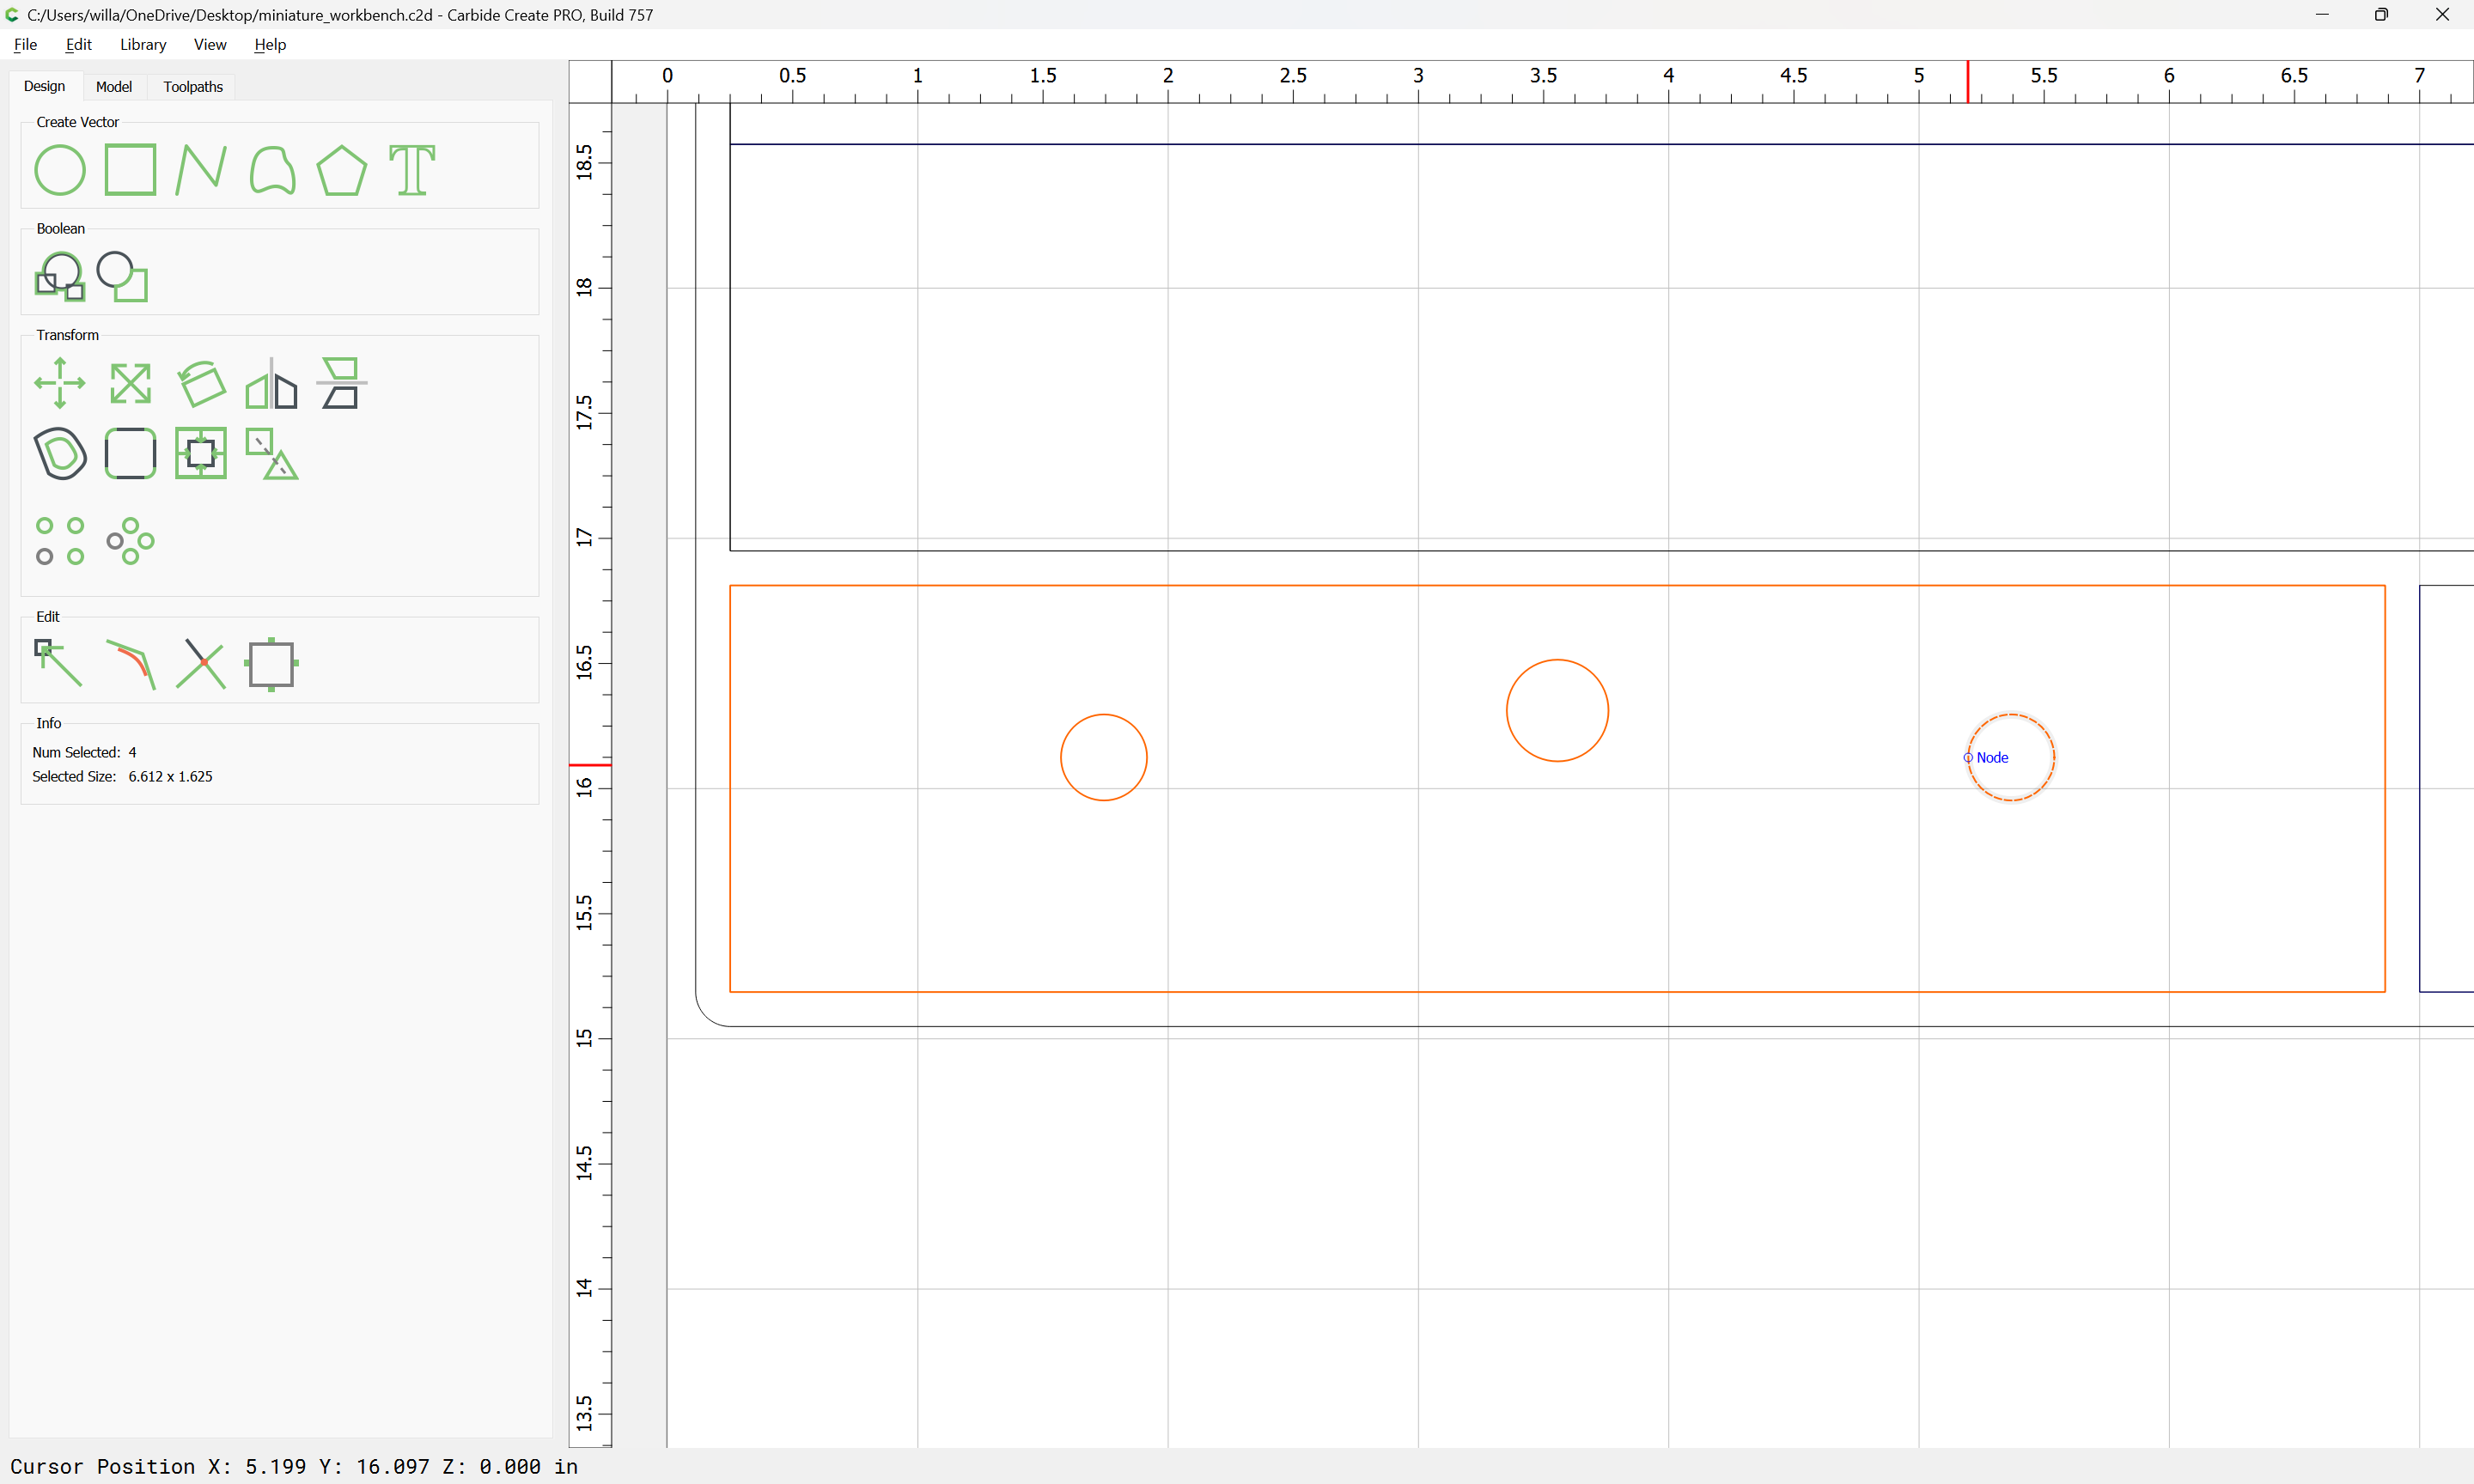Open the Offset vector tool

(x=60, y=453)
